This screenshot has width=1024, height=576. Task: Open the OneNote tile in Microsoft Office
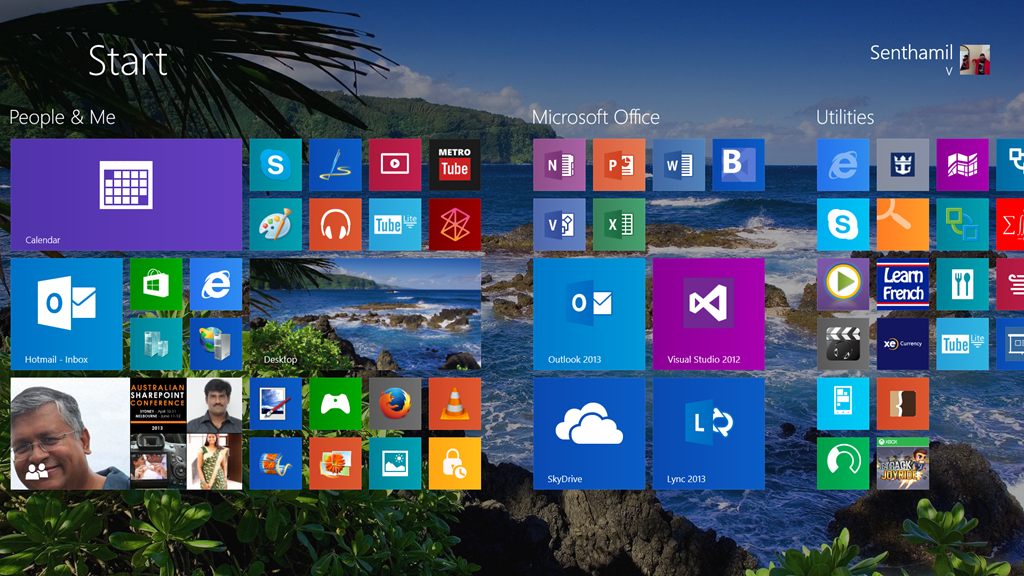click(x=559, y=165)
